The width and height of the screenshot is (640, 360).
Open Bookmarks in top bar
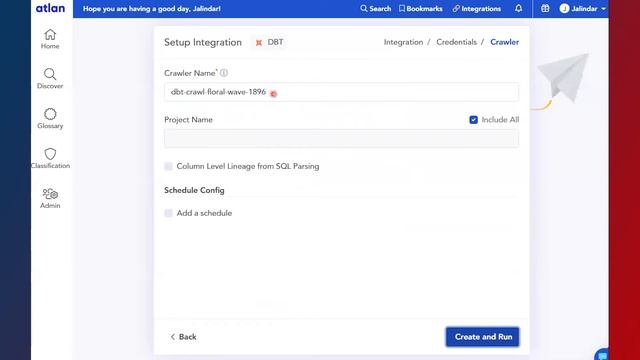420,9
